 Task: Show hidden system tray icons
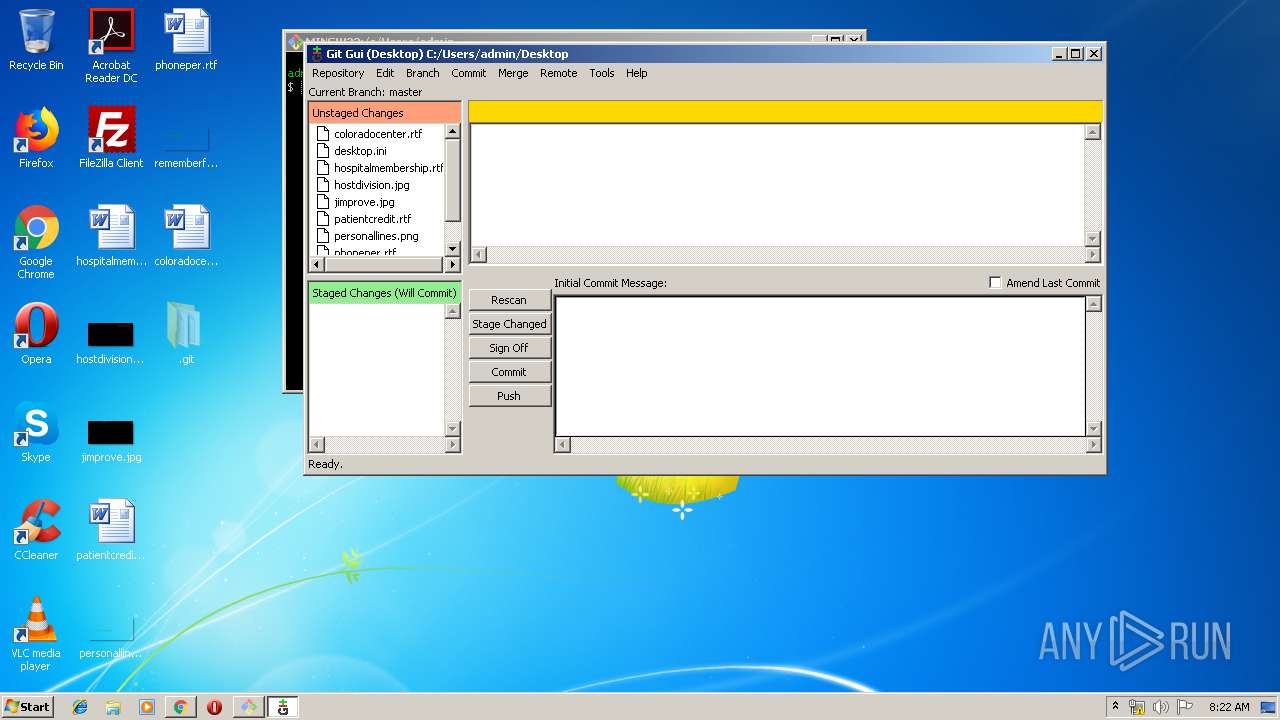[x=1115, y=707]
